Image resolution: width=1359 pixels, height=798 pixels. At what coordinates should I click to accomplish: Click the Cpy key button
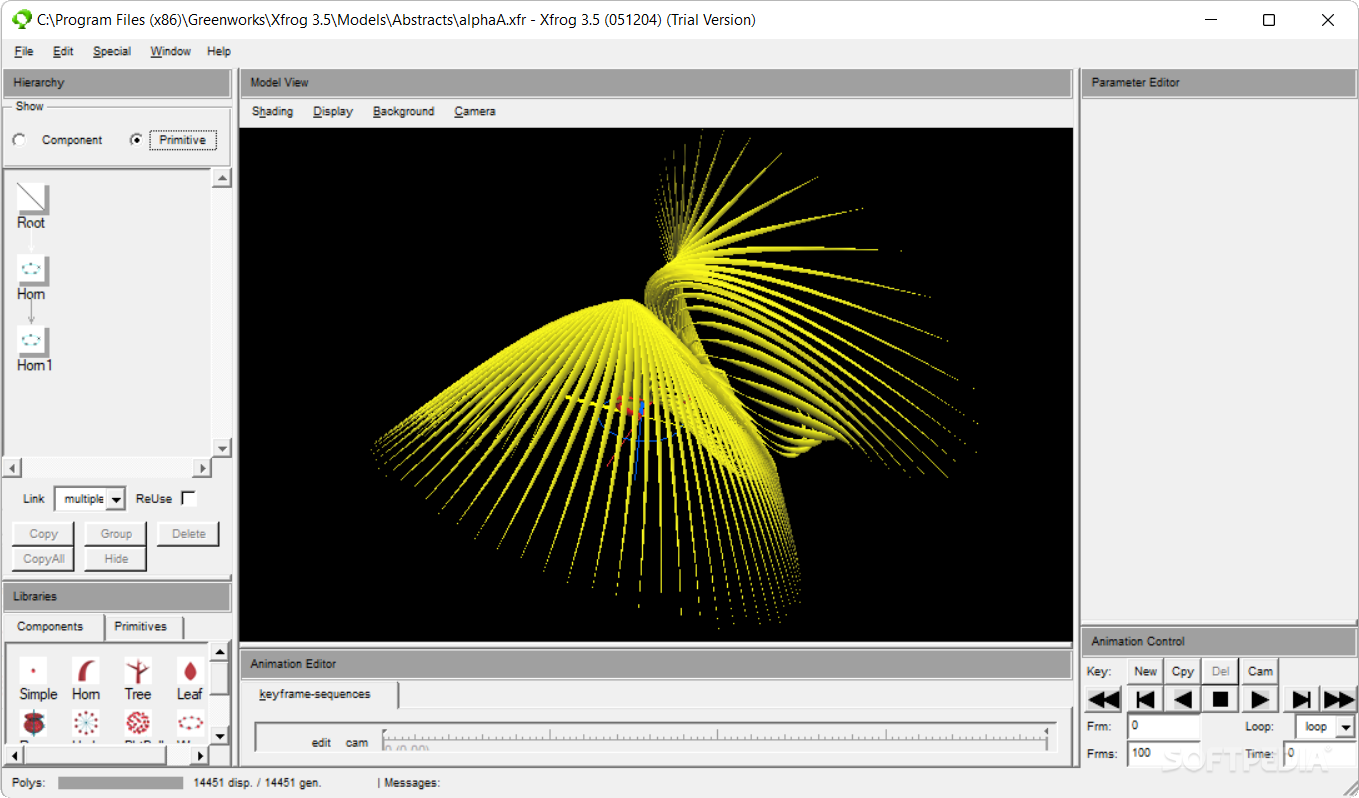(1183, 671)
